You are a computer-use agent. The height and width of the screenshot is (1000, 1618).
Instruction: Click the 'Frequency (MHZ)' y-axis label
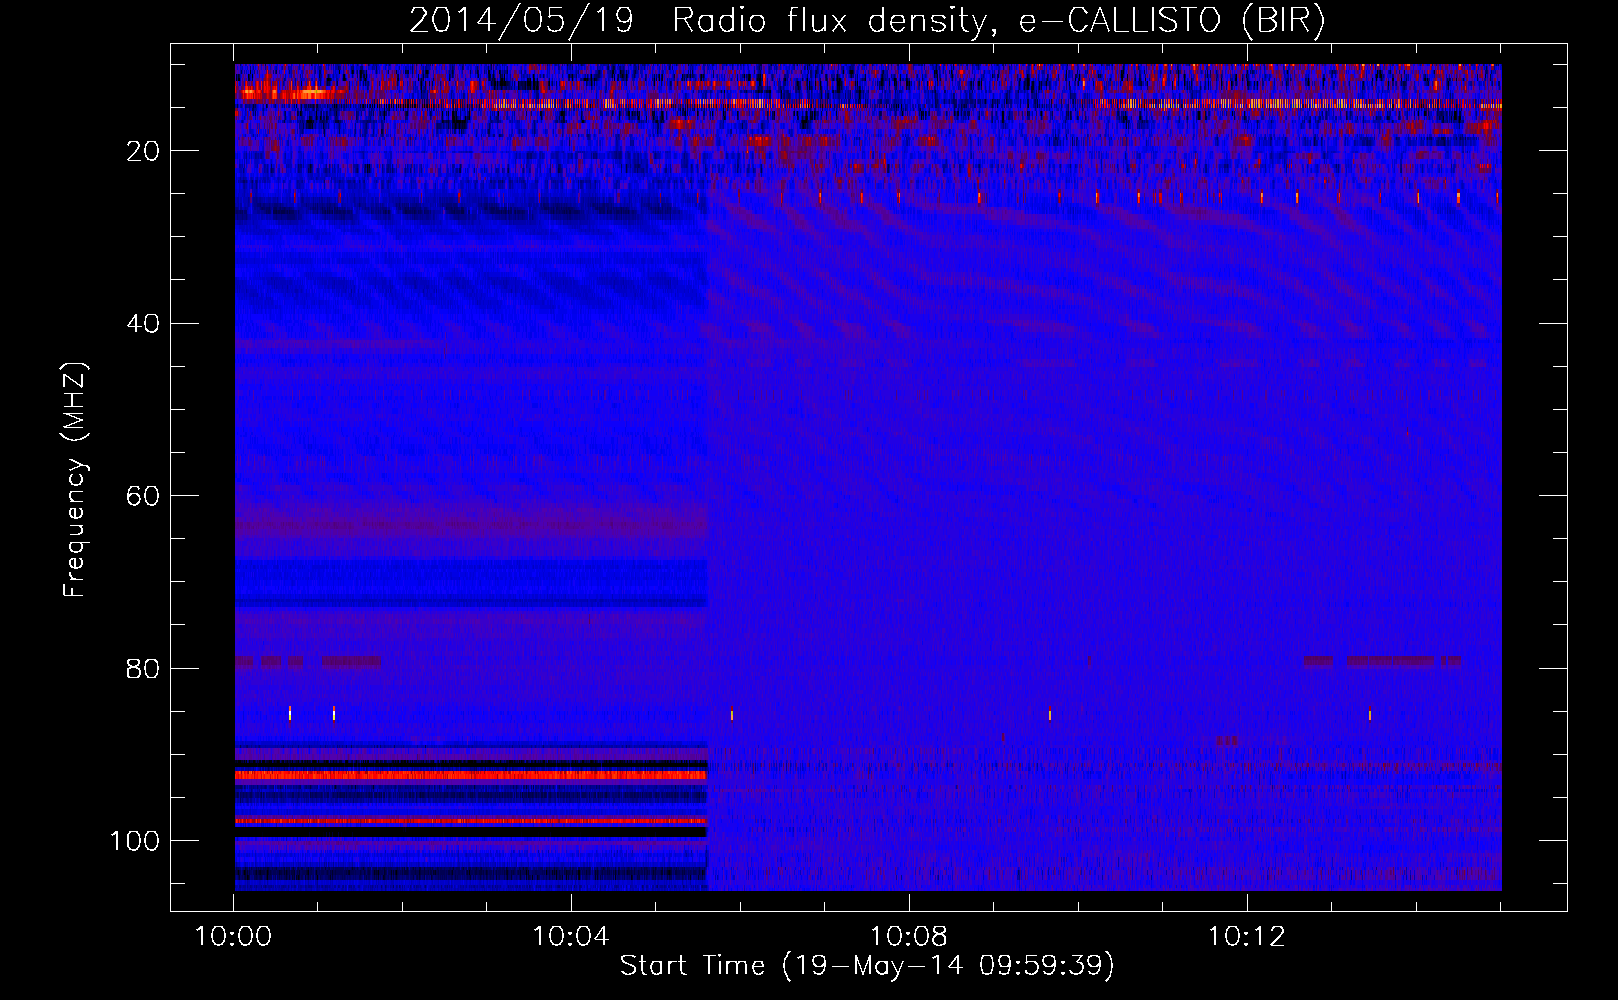[75, 479]
